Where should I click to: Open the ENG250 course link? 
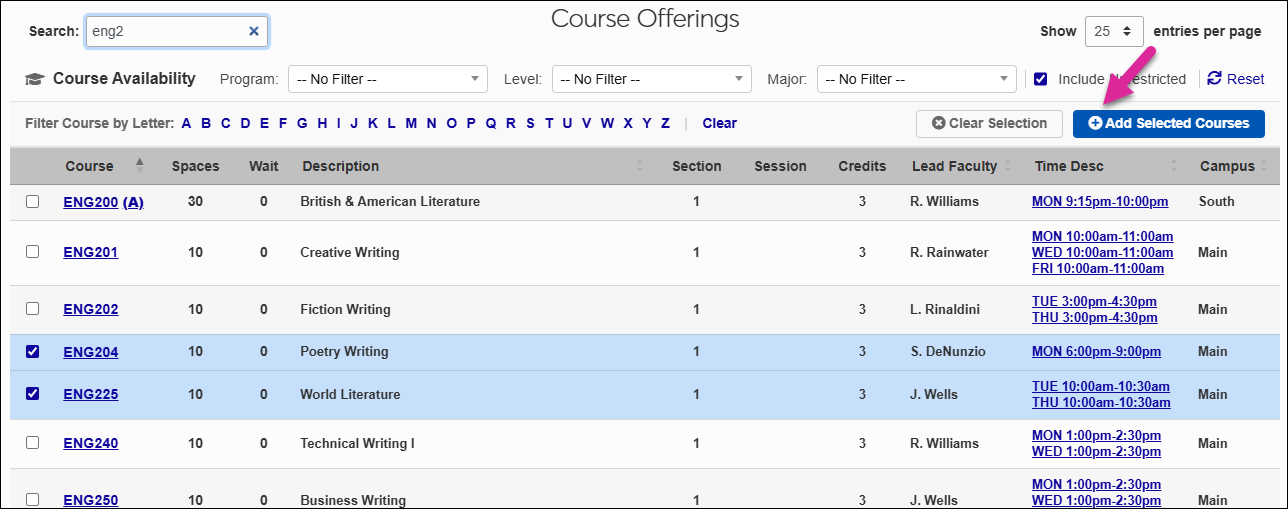tap(90, 500)
